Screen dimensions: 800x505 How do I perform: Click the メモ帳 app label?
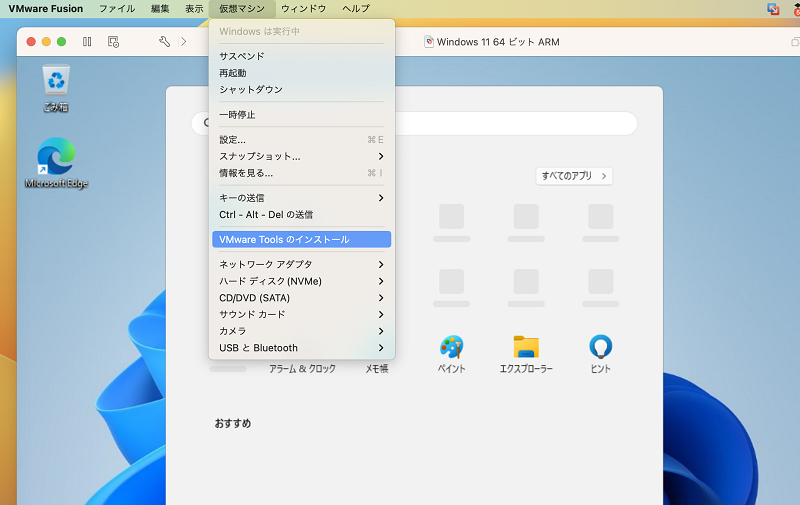377,368
